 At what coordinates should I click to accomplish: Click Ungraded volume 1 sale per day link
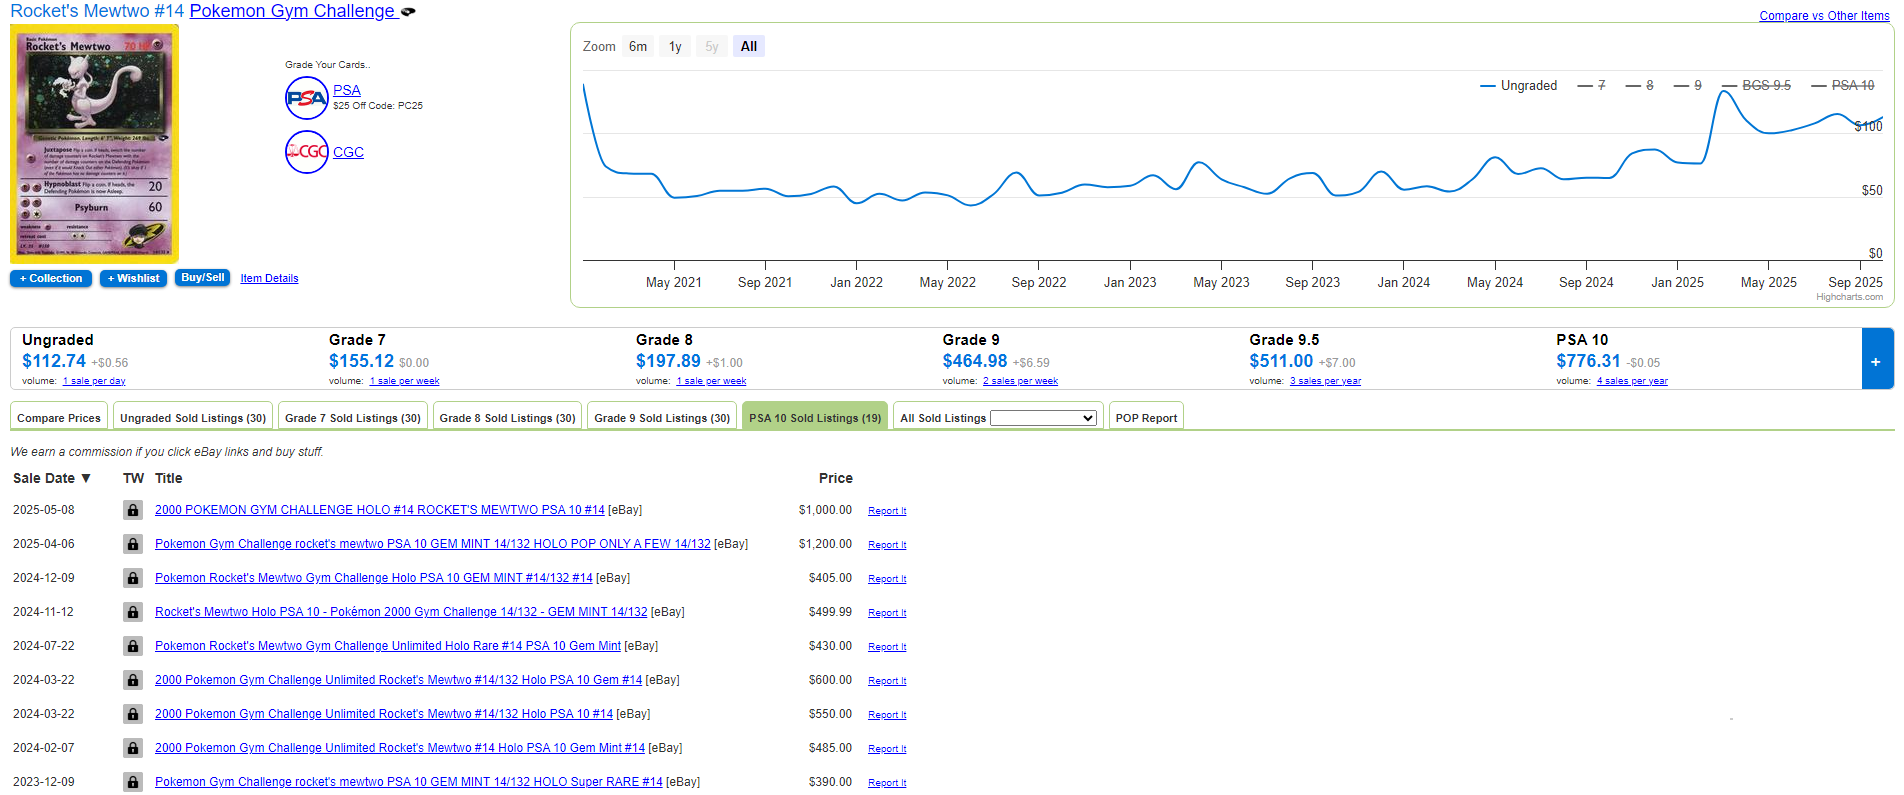[x=94, y=381]
